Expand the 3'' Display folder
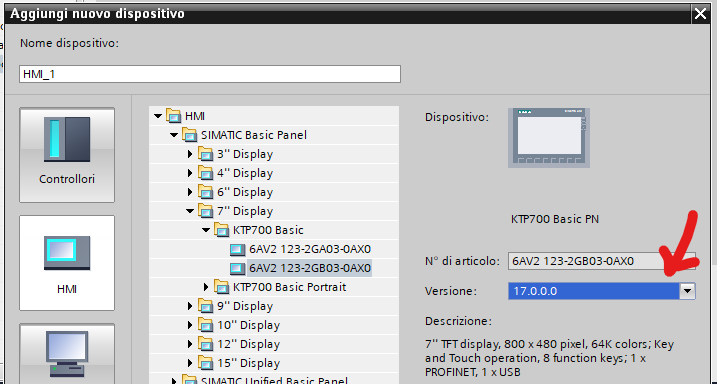 [190, 154]
